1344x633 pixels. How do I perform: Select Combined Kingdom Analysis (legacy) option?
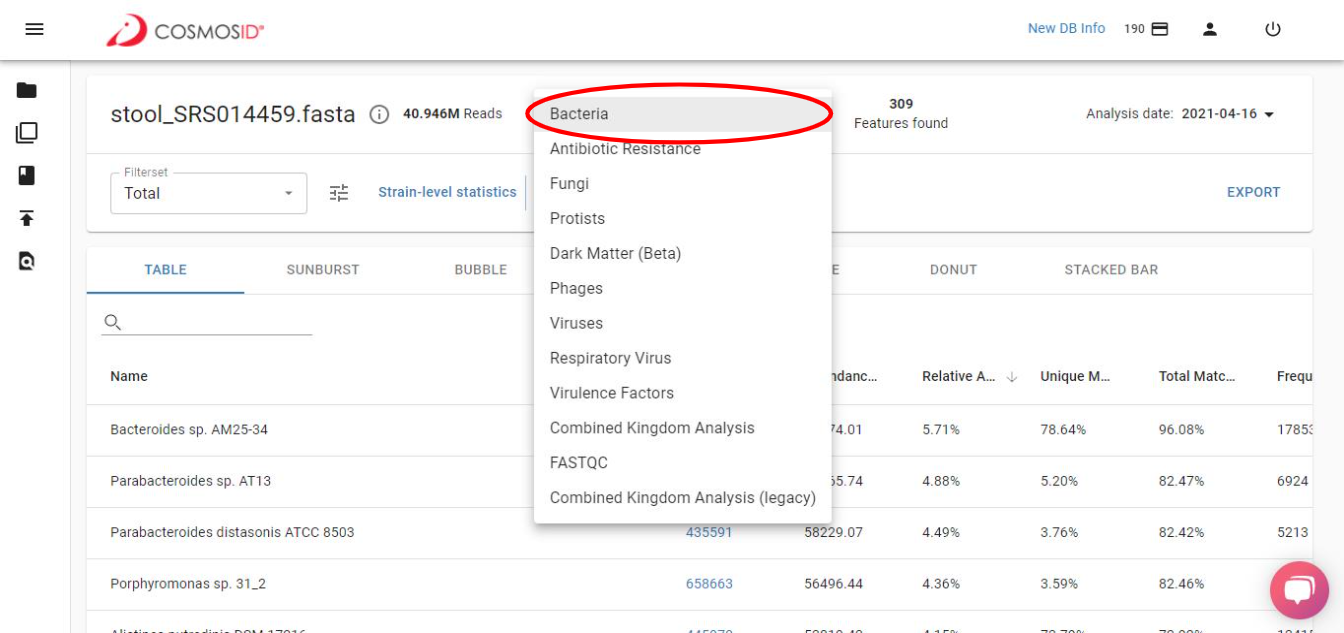tap(683, 498)
